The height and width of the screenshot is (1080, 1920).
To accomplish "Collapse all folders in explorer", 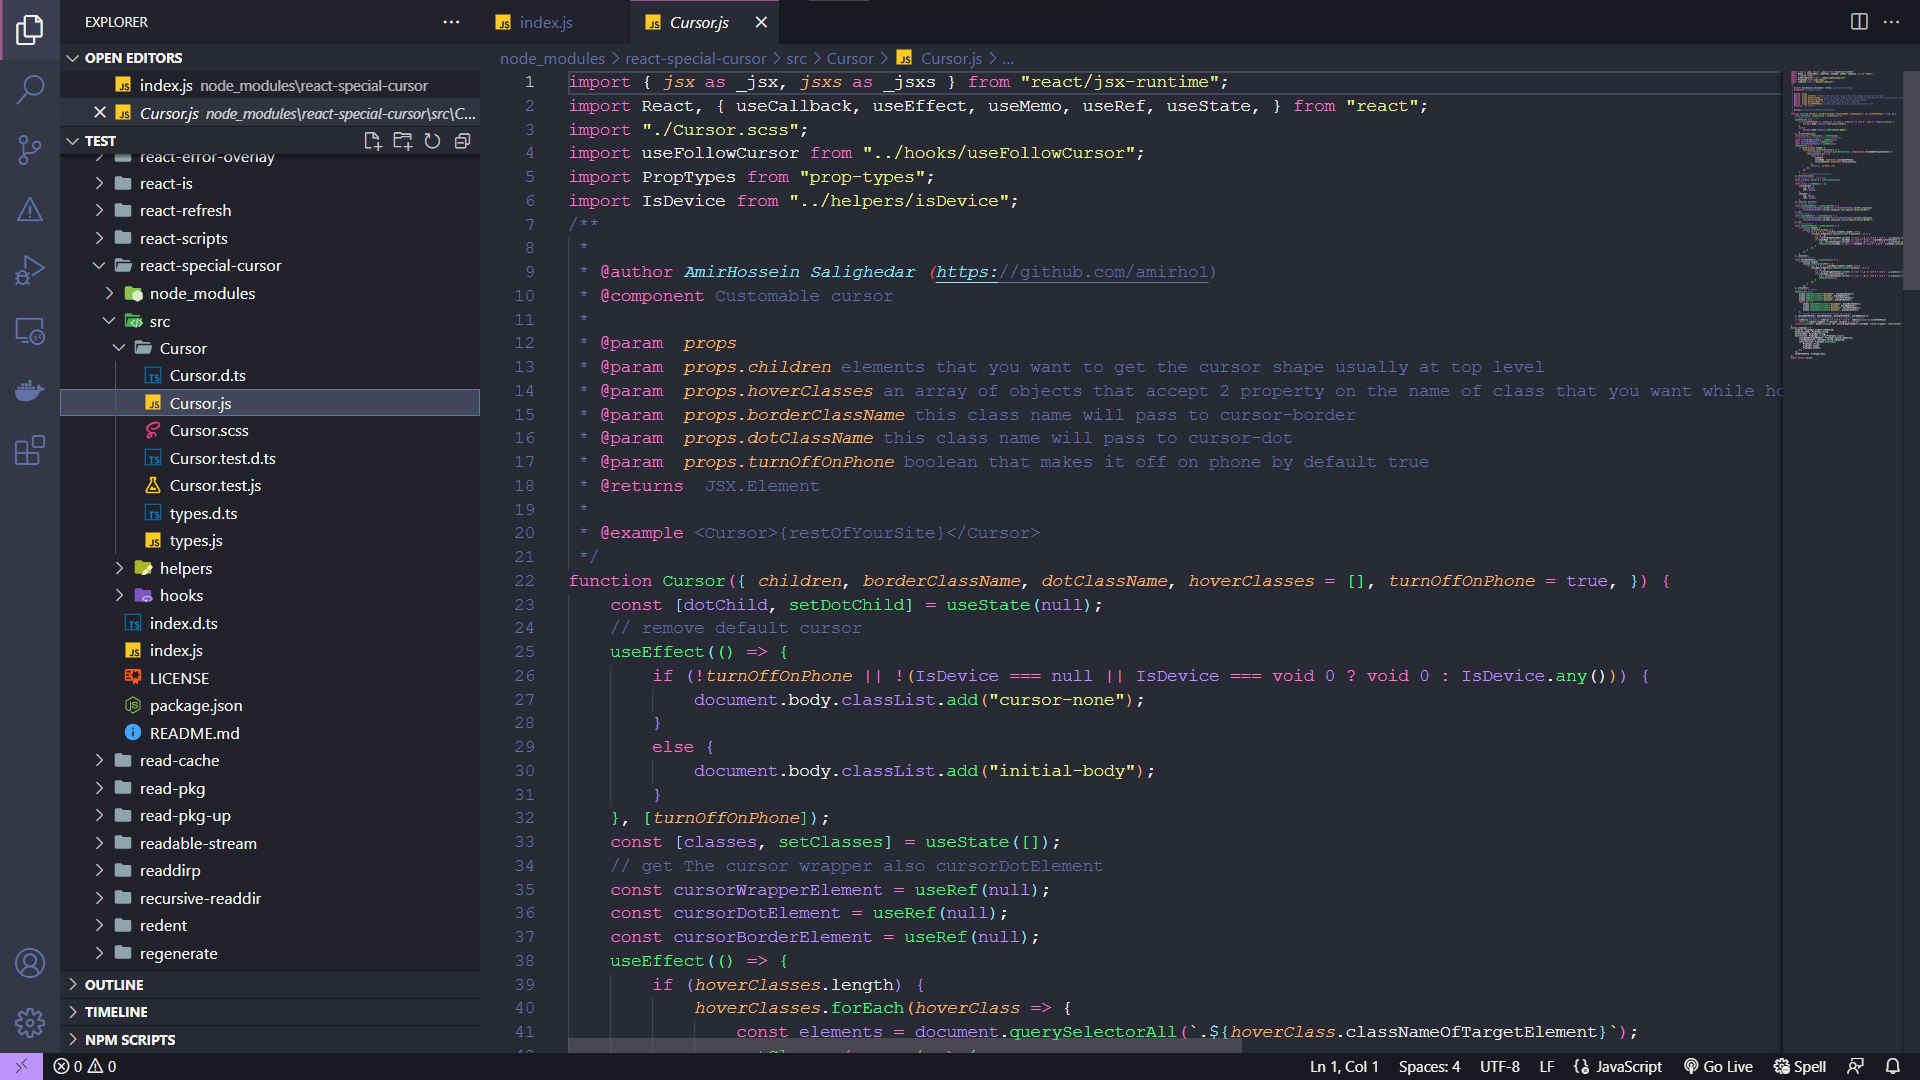I will tap(462, 141).
